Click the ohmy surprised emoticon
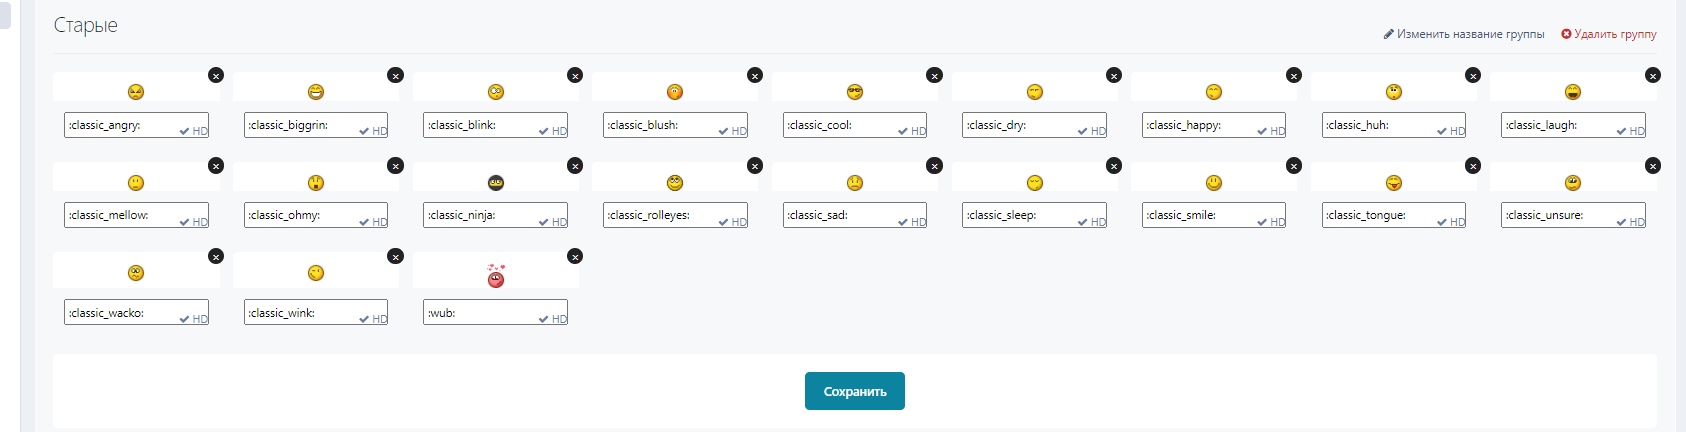 click(316, 183)
